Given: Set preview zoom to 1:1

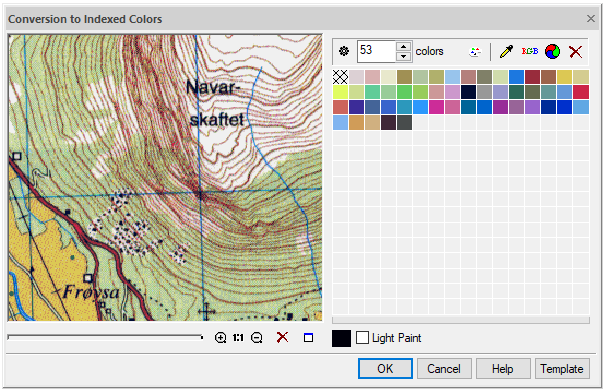Looking at the screenshot, I should point(238,338).
